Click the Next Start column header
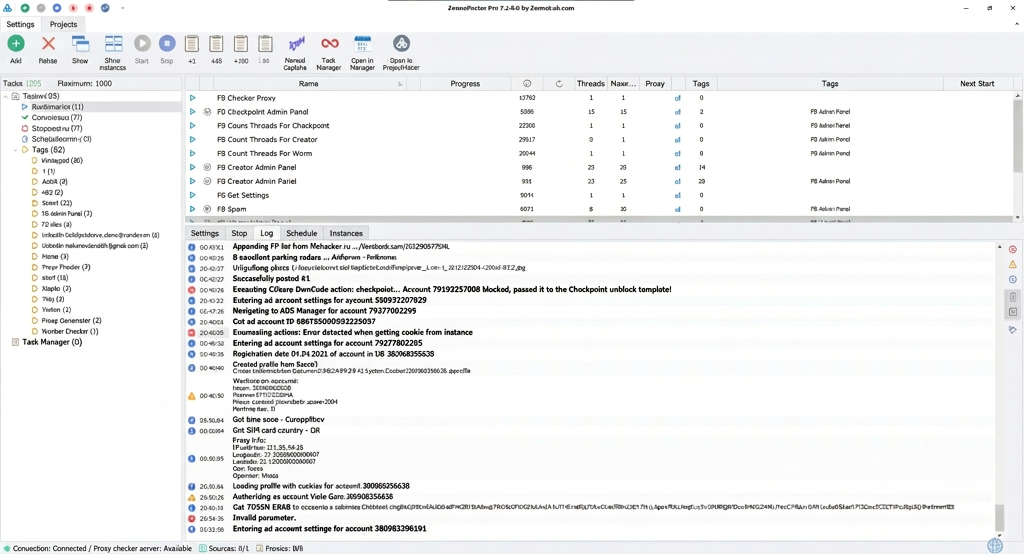Screen dimensions: 1024x554 click(977, 84)
